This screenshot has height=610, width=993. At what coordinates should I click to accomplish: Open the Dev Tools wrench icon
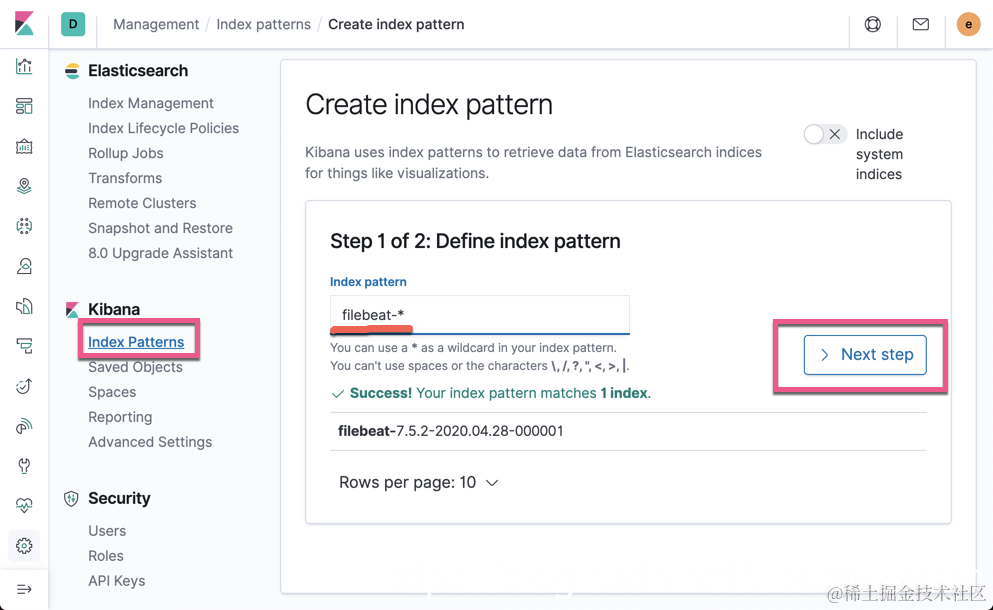tap(24, 466)
